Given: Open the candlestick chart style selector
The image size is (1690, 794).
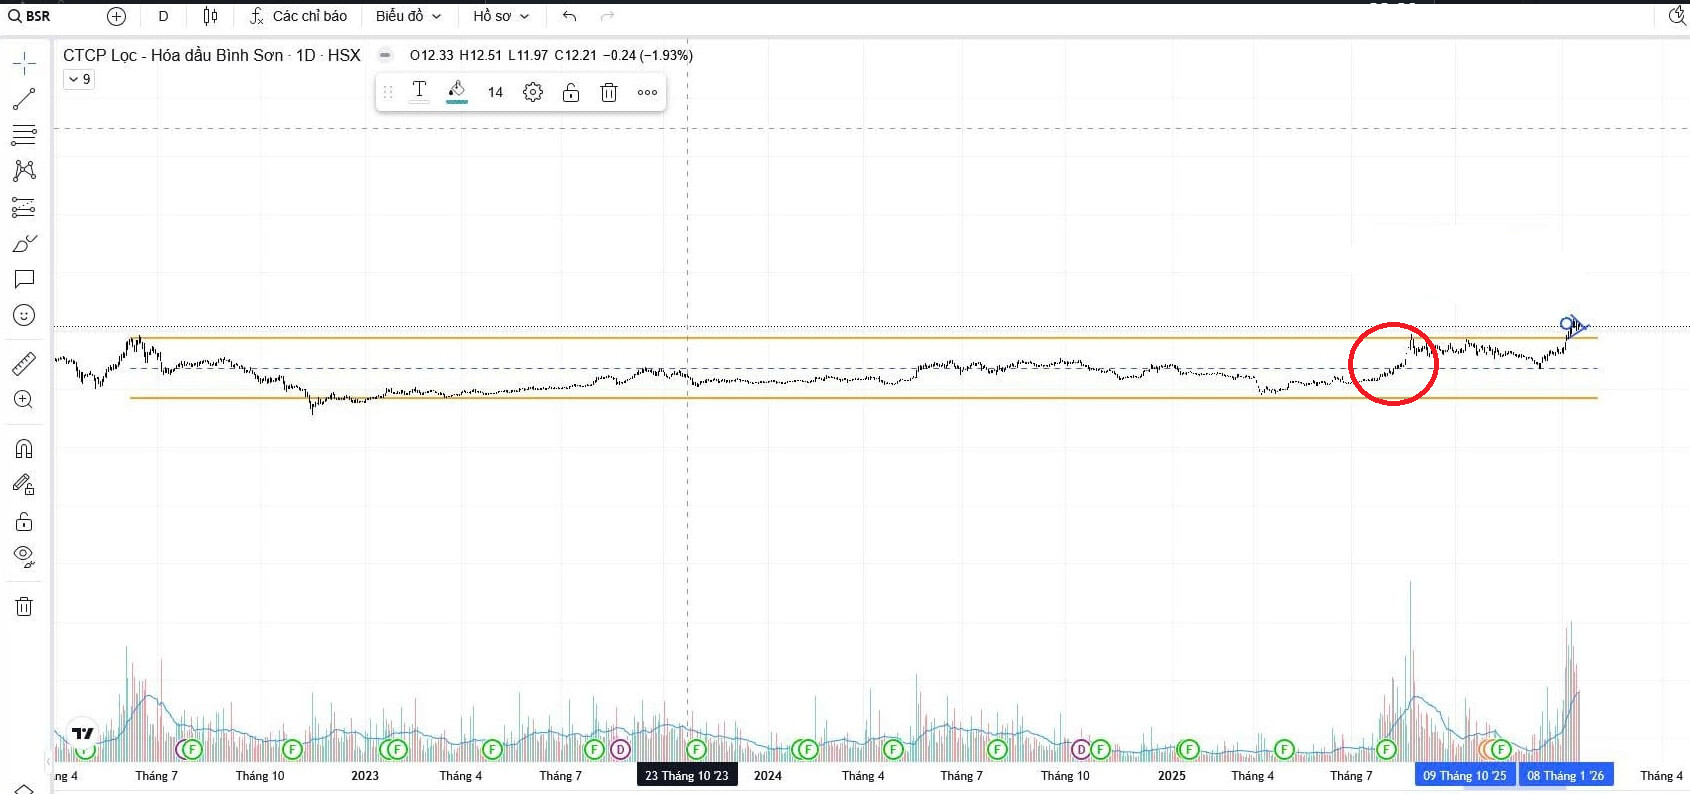Looking at the screenshot, I should (210, 16).
